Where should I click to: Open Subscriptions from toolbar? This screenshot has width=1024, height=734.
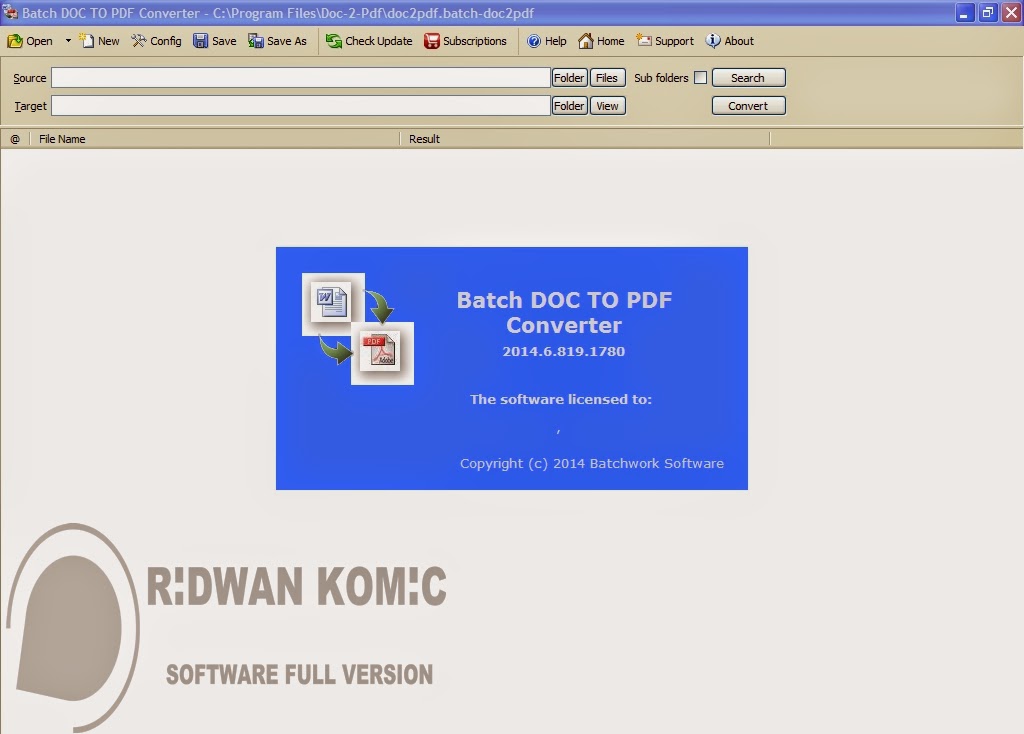point(465,41)
